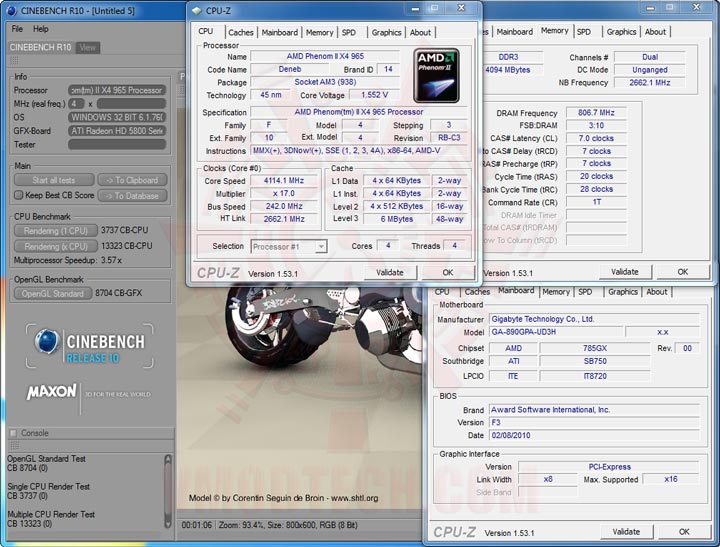Click the Processor info field in Cinebench
This screenshot has width=720, height=547.
coord(117,90)
